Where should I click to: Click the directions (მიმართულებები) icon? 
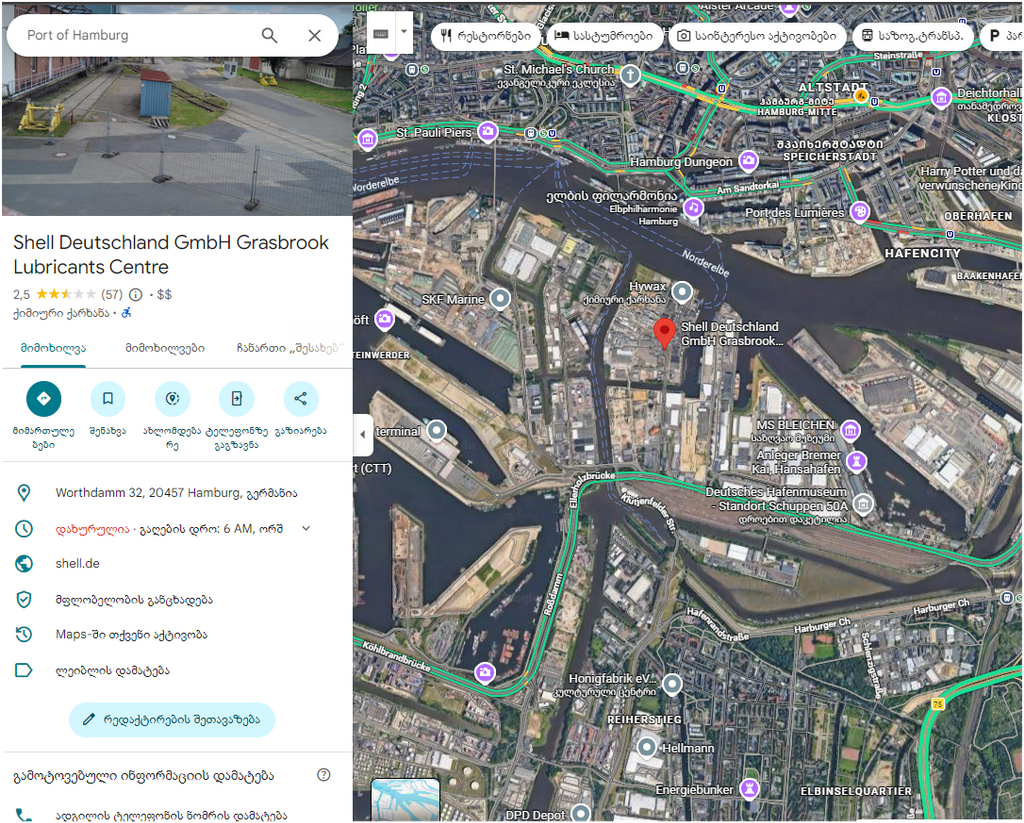44,398
